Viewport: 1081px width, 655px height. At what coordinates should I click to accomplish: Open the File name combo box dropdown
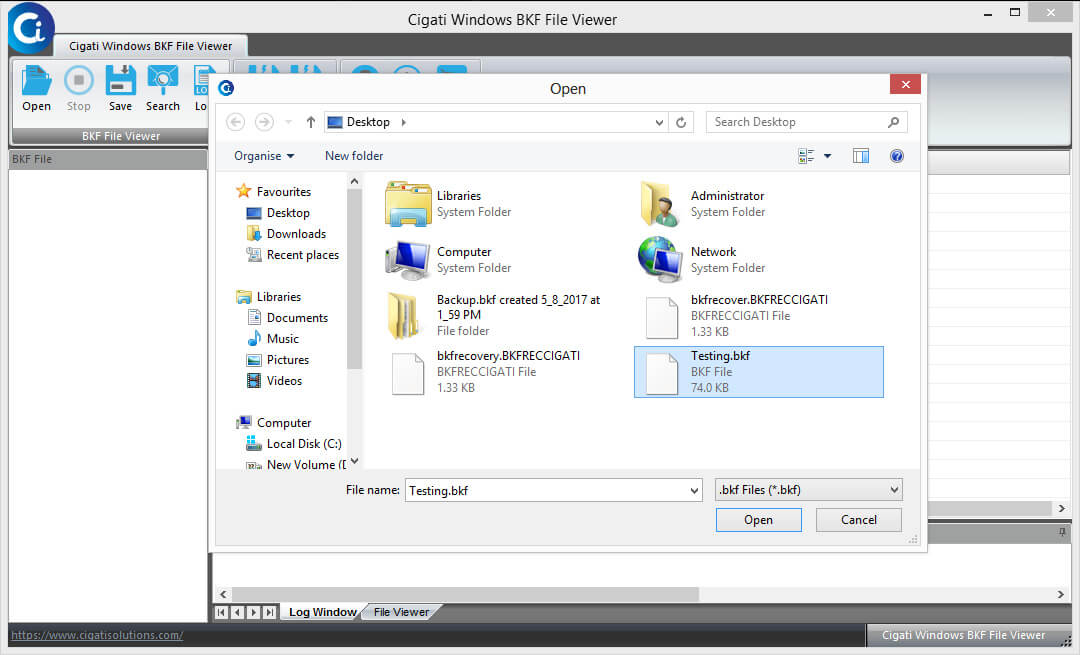coord(694,490)
